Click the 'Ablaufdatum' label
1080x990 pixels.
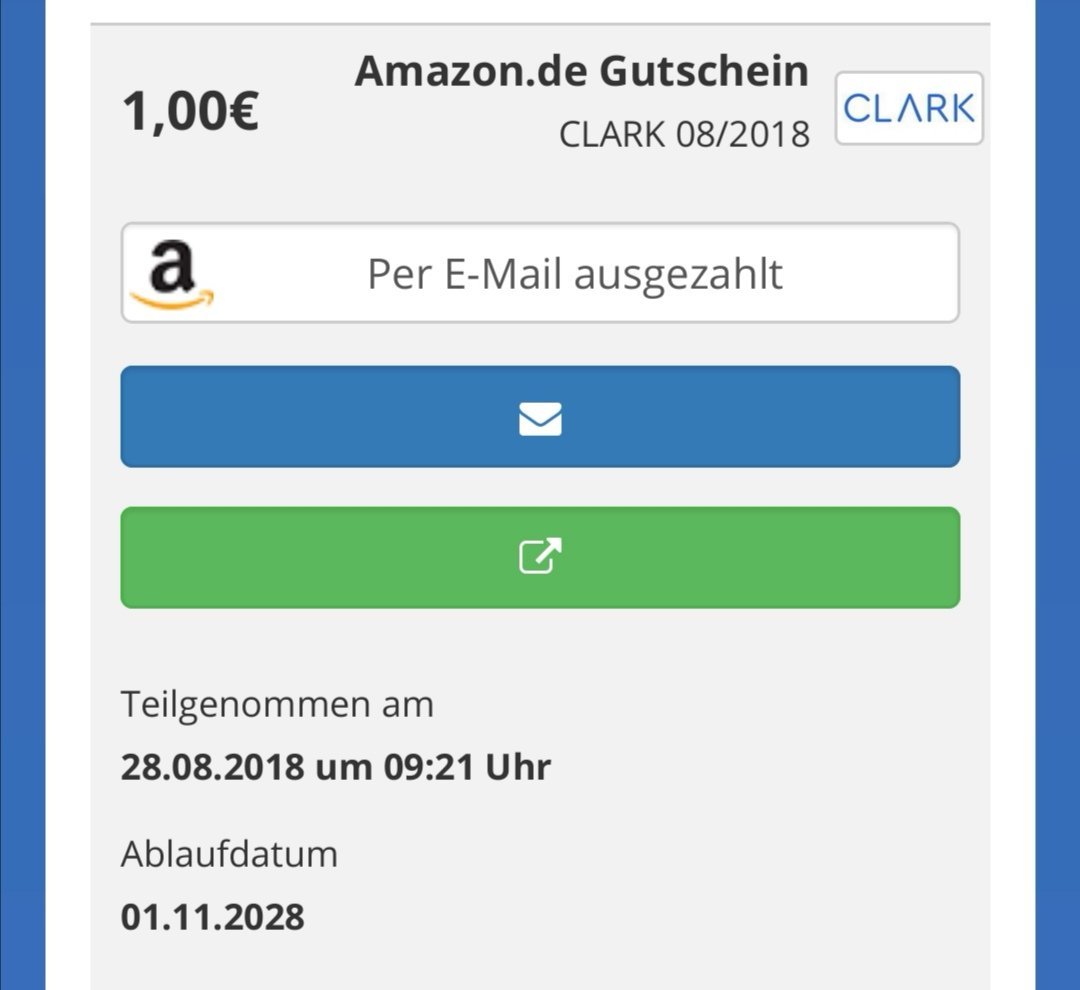(229, 854)
